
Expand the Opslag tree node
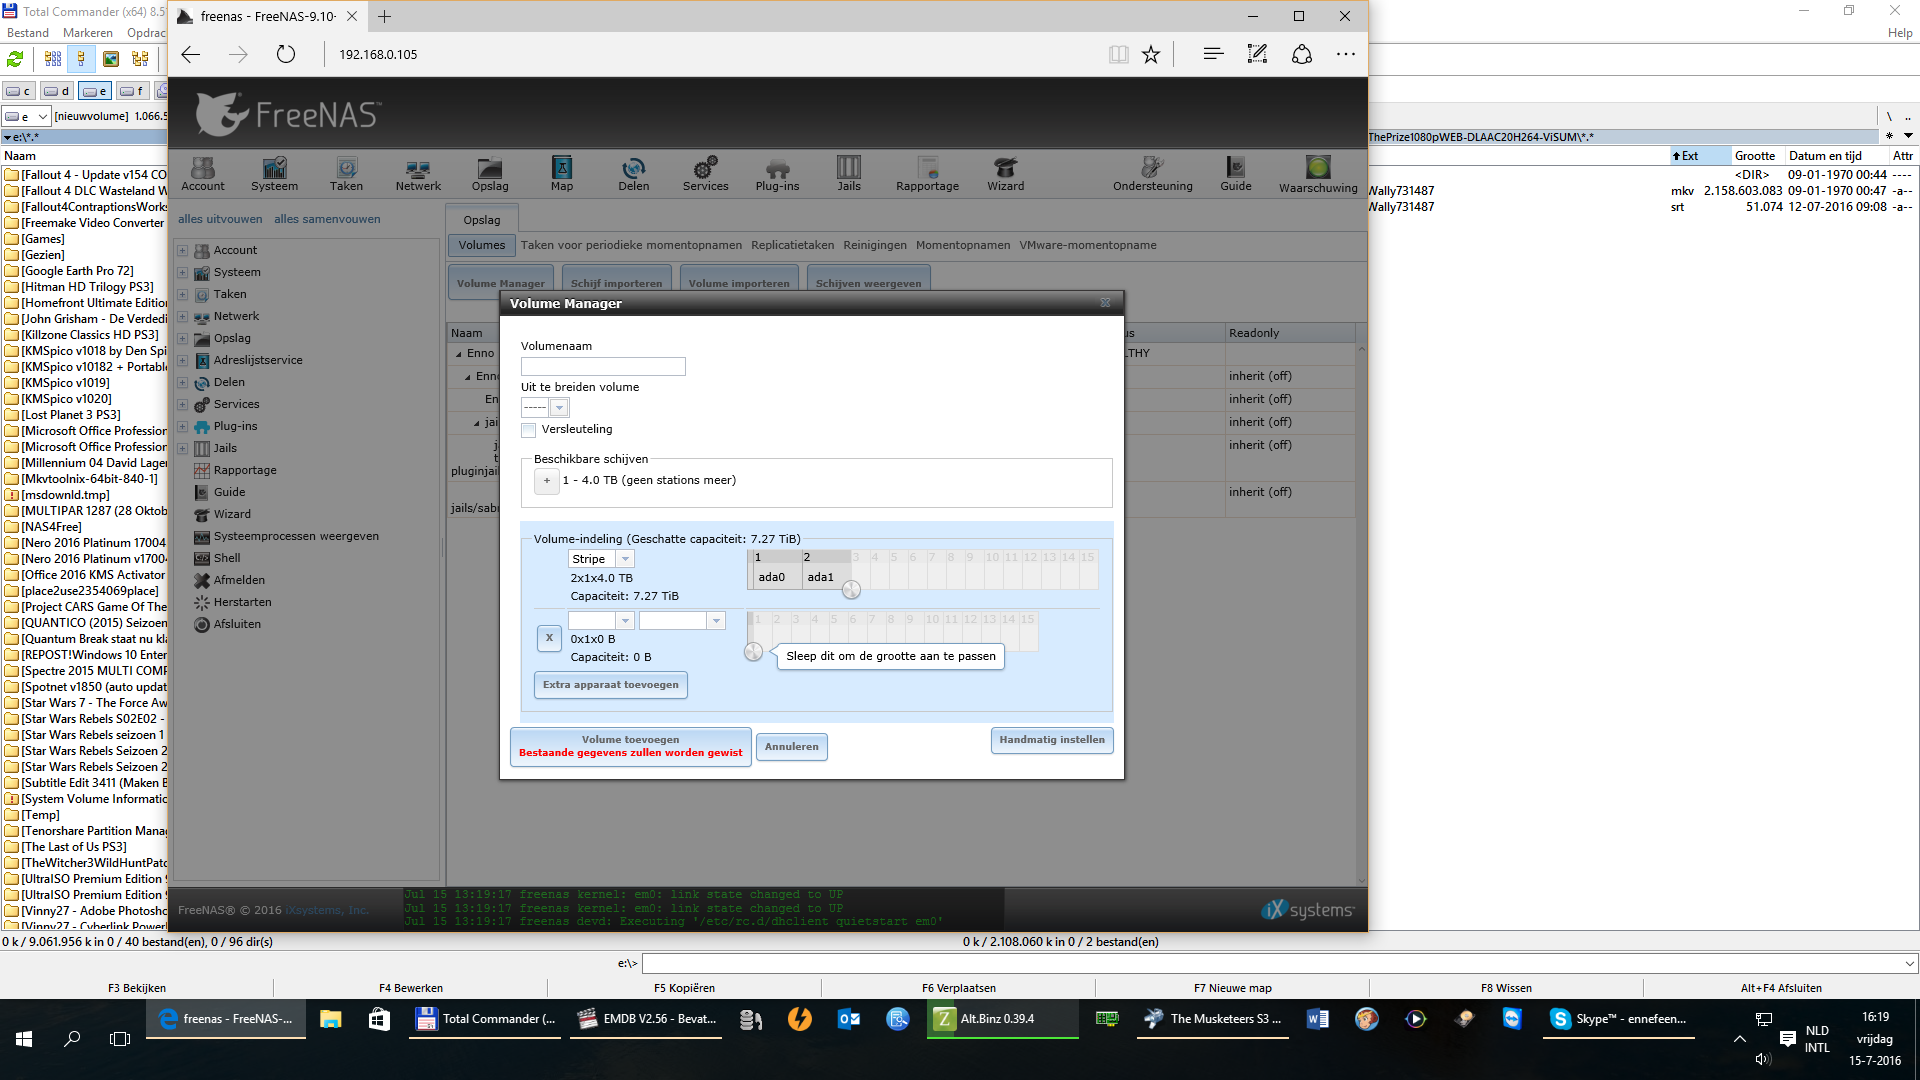(183, 338)
